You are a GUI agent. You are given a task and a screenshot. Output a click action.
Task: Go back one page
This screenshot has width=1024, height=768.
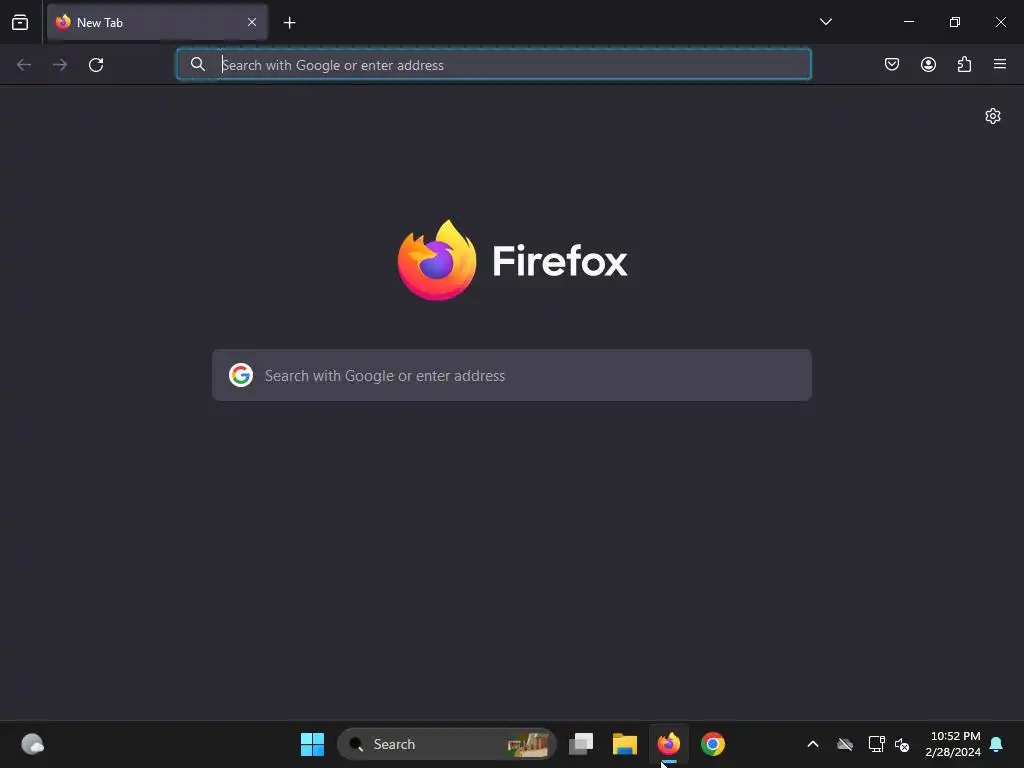click(24, 65)
